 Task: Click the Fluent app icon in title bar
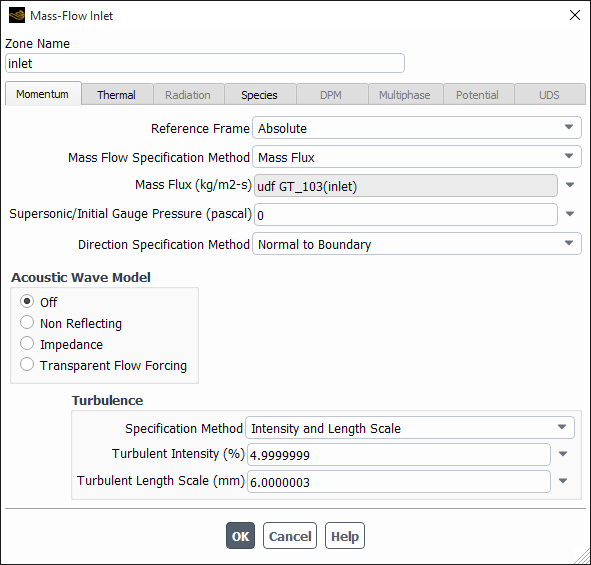(17, 15)
